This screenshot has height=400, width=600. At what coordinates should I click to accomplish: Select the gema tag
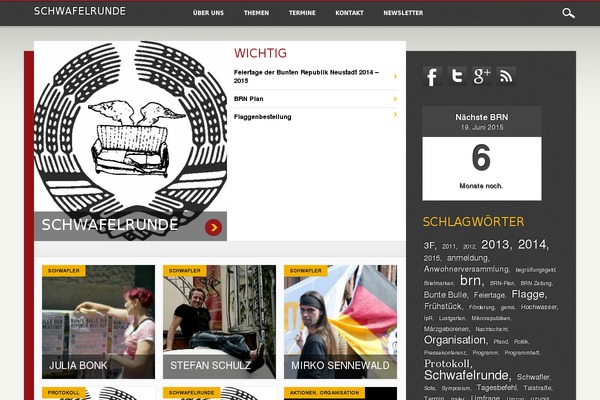tap(508, 307)
